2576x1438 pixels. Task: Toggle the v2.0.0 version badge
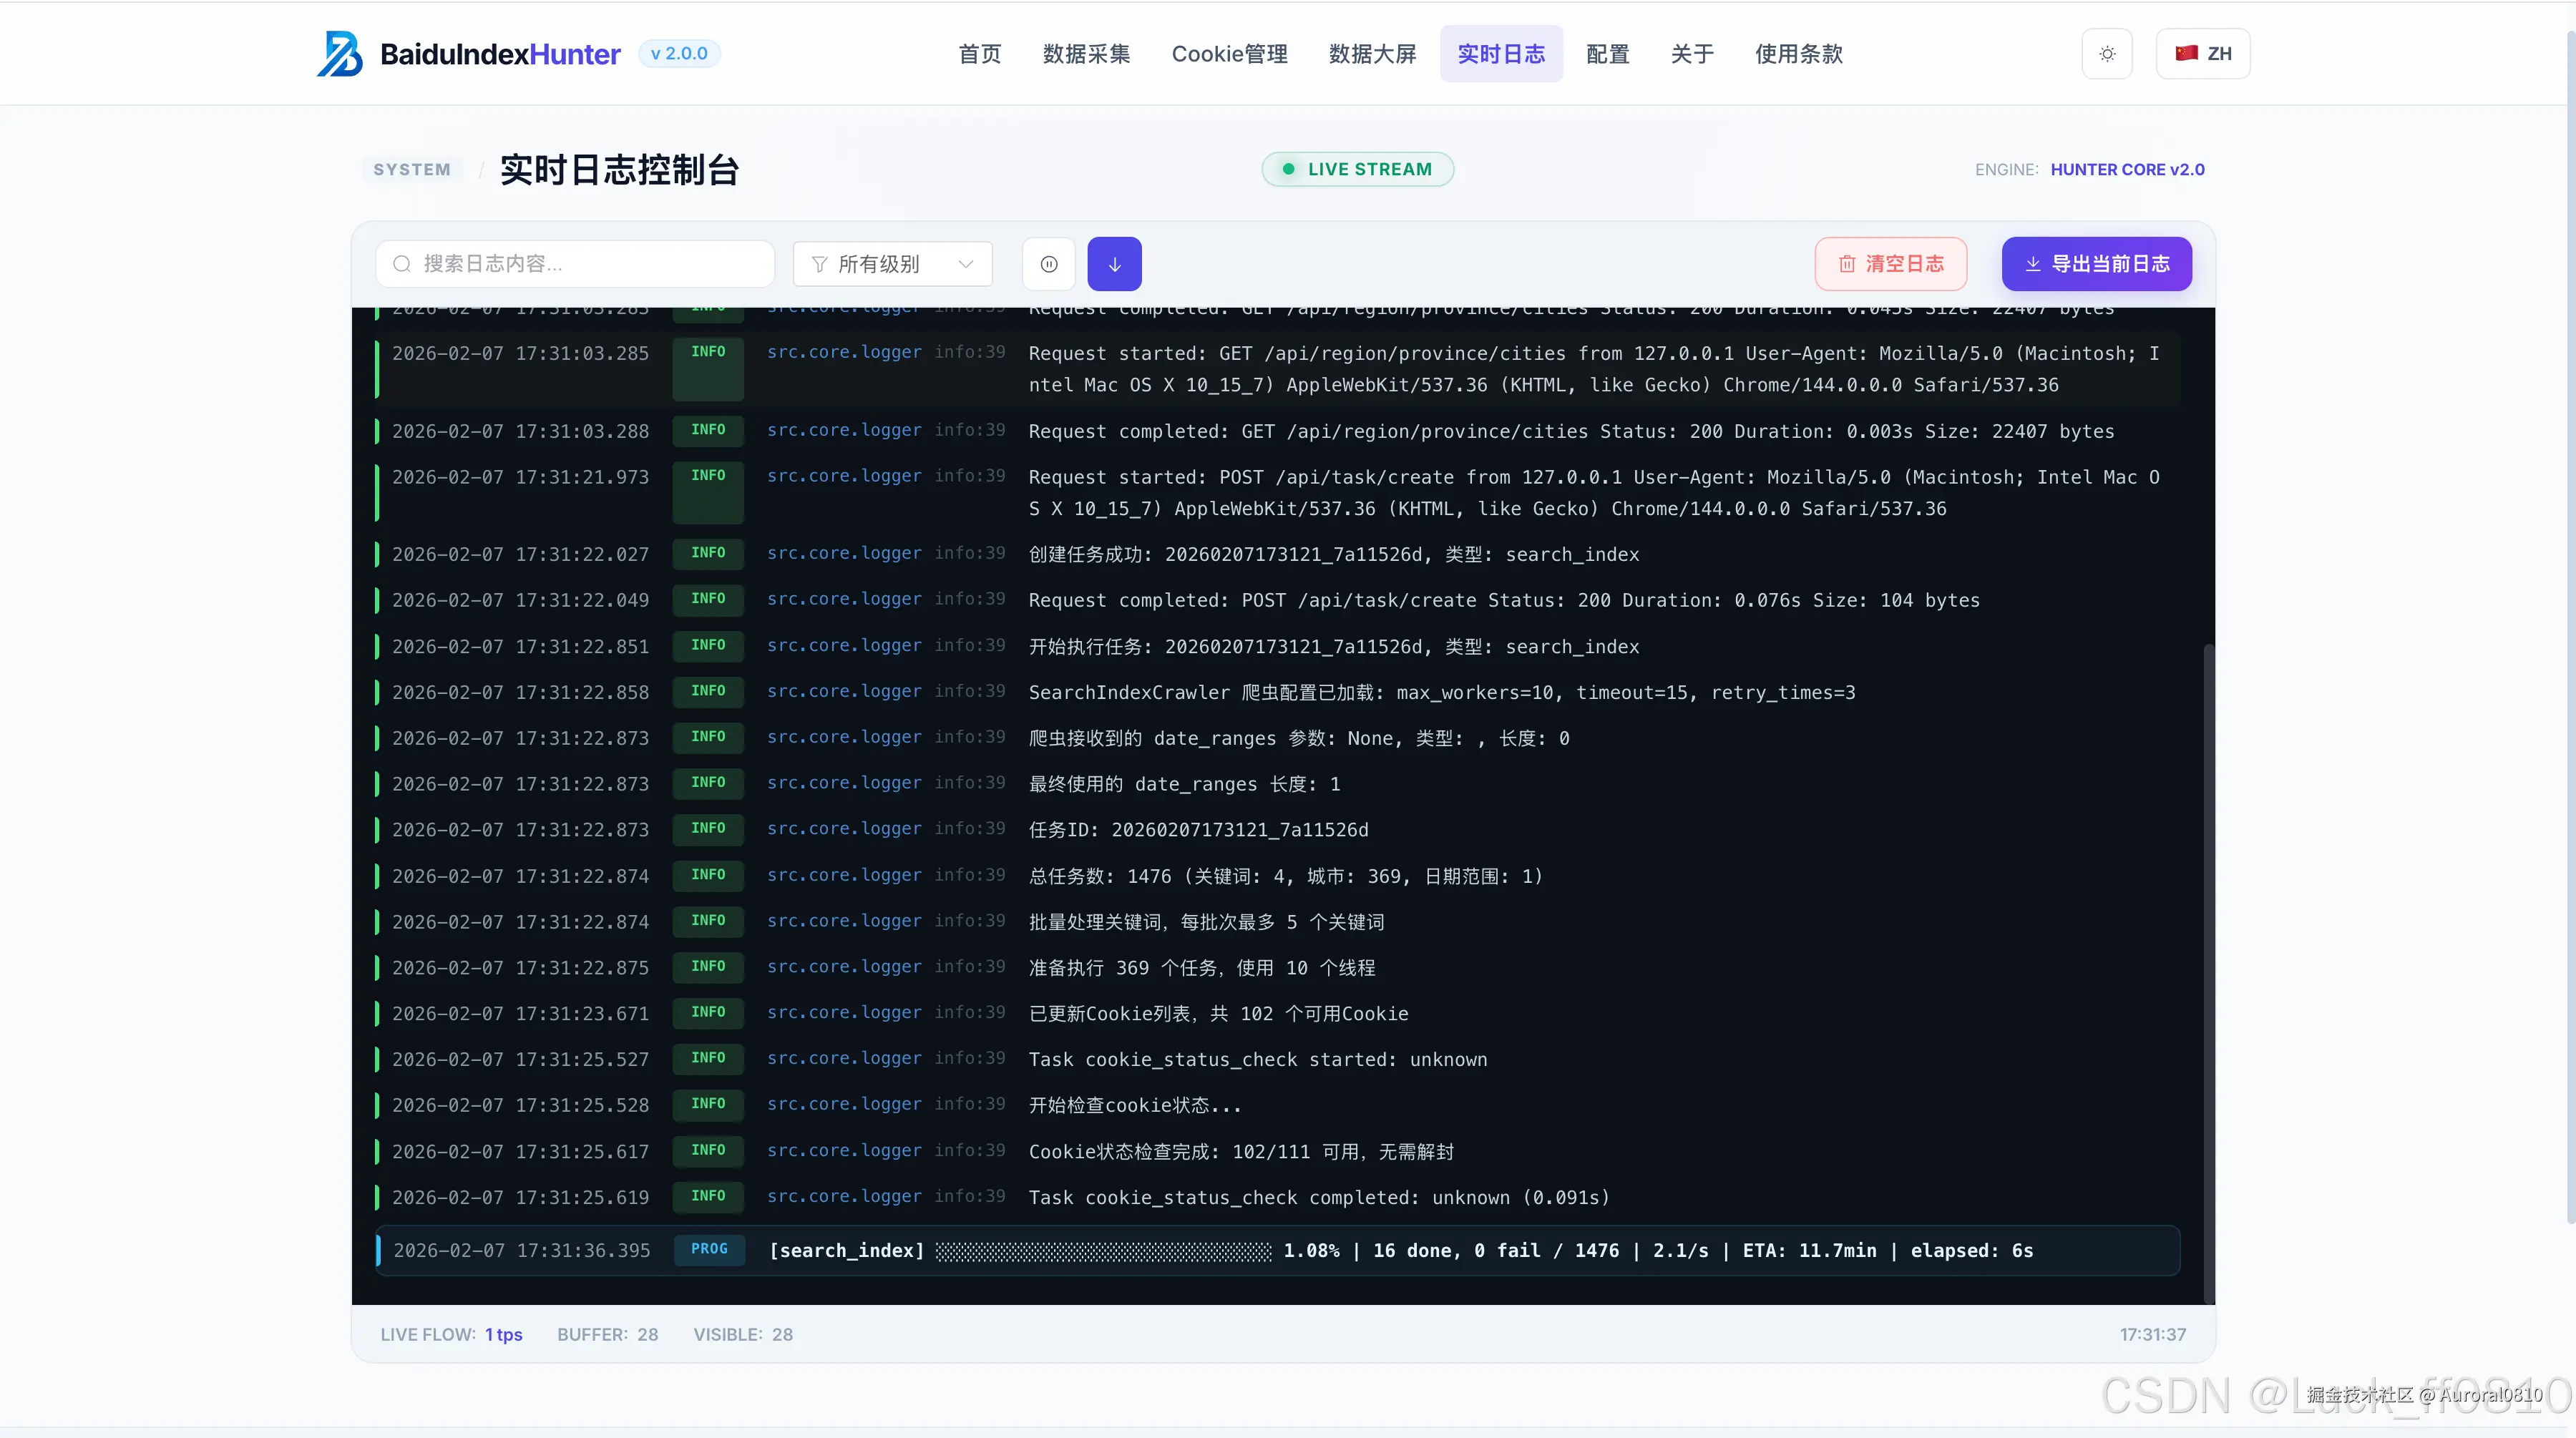point(679,53)
